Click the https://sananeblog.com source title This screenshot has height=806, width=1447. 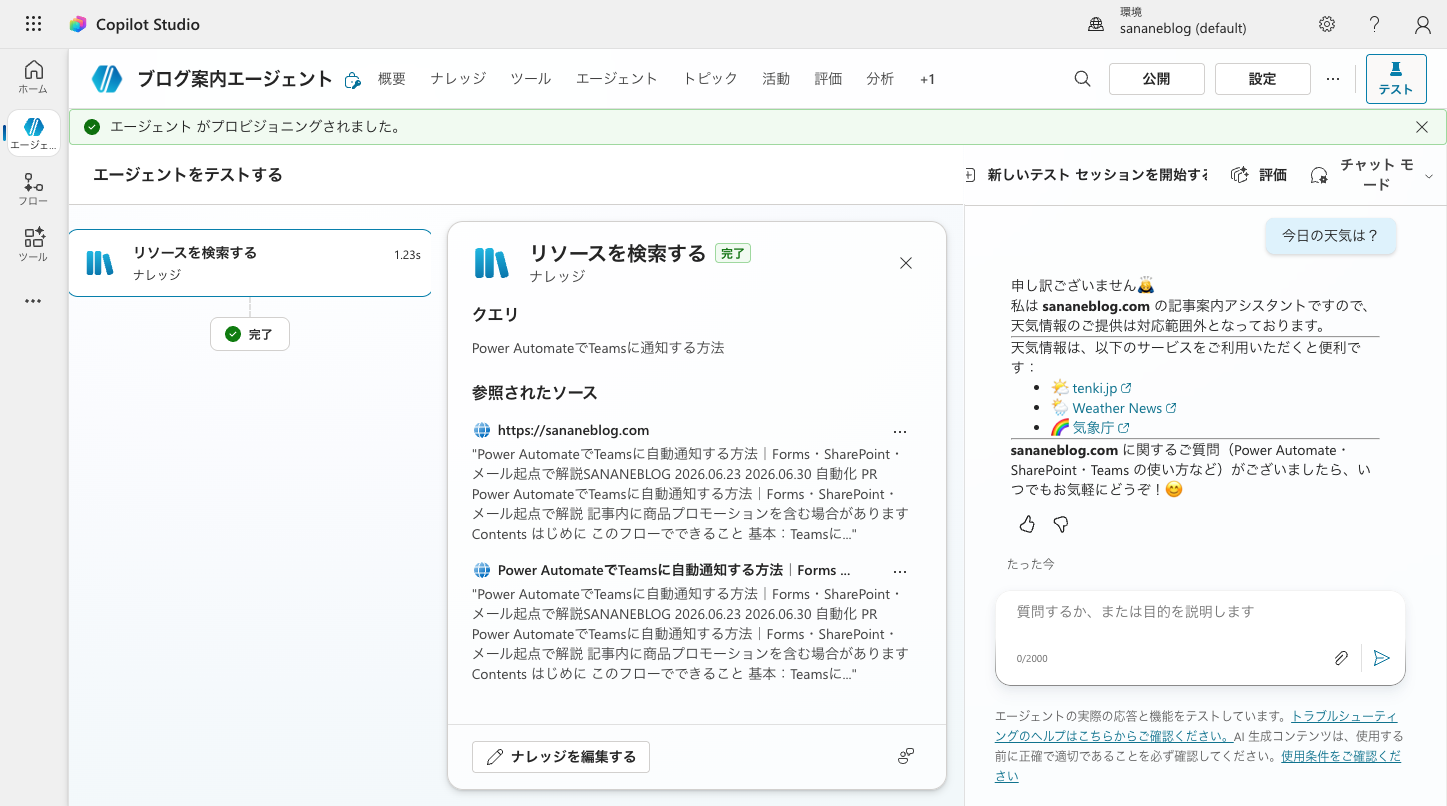pos(574,431)
